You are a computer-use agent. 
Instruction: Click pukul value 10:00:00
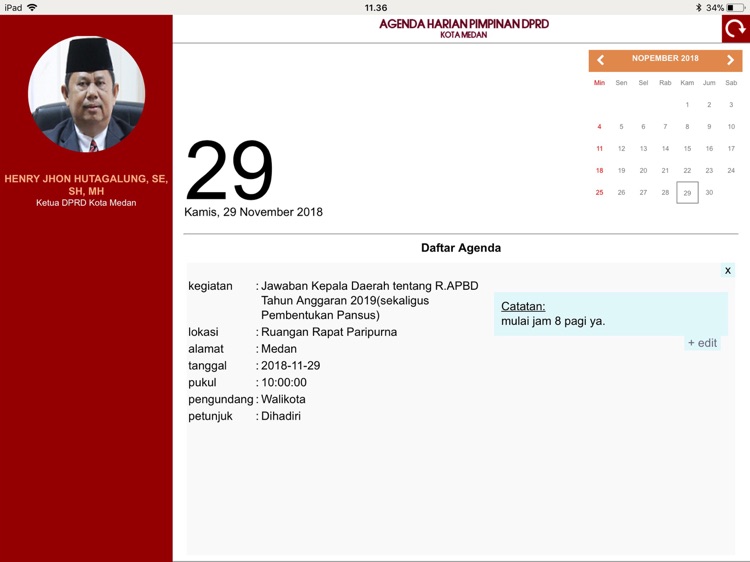coord(284,382)
